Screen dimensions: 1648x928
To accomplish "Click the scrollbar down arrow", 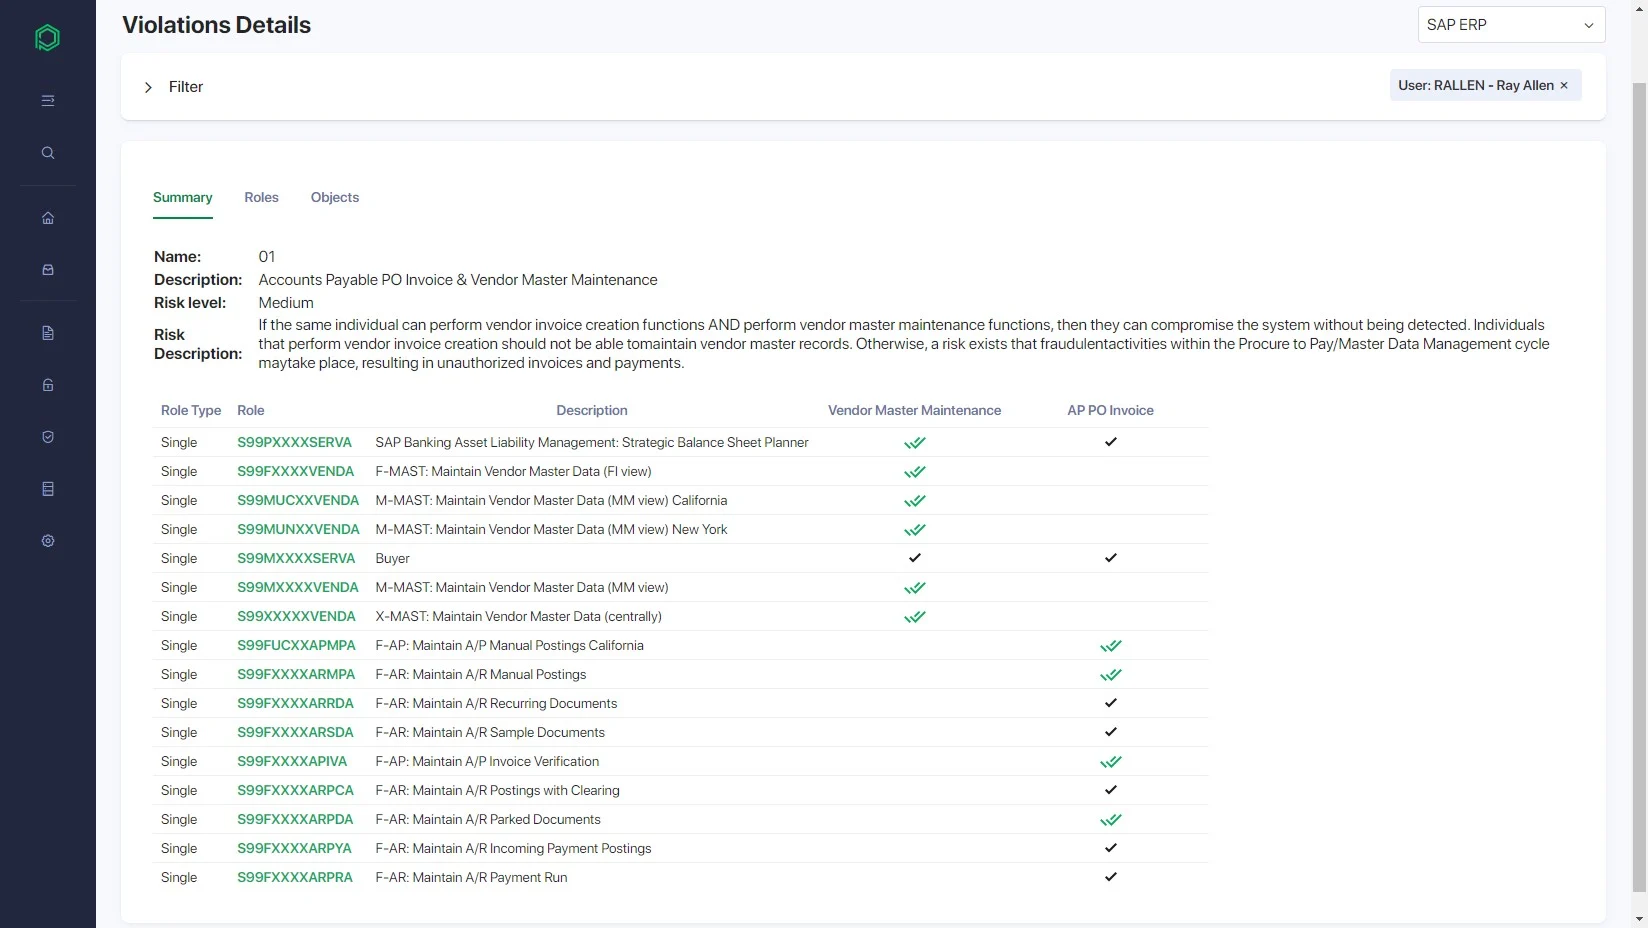I will [x=1639, y=918].
